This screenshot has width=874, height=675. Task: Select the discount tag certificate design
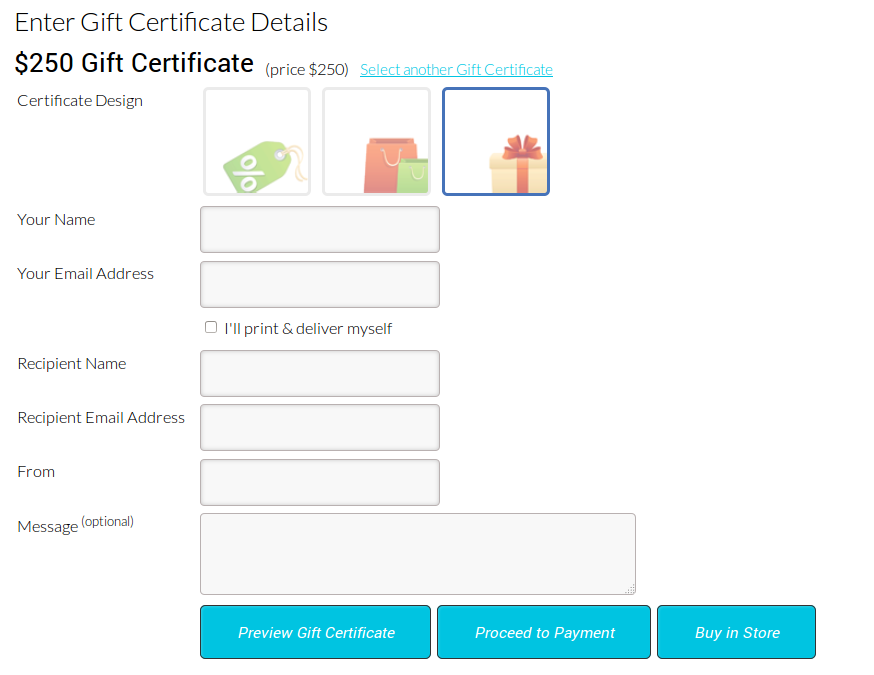(257, 142)
